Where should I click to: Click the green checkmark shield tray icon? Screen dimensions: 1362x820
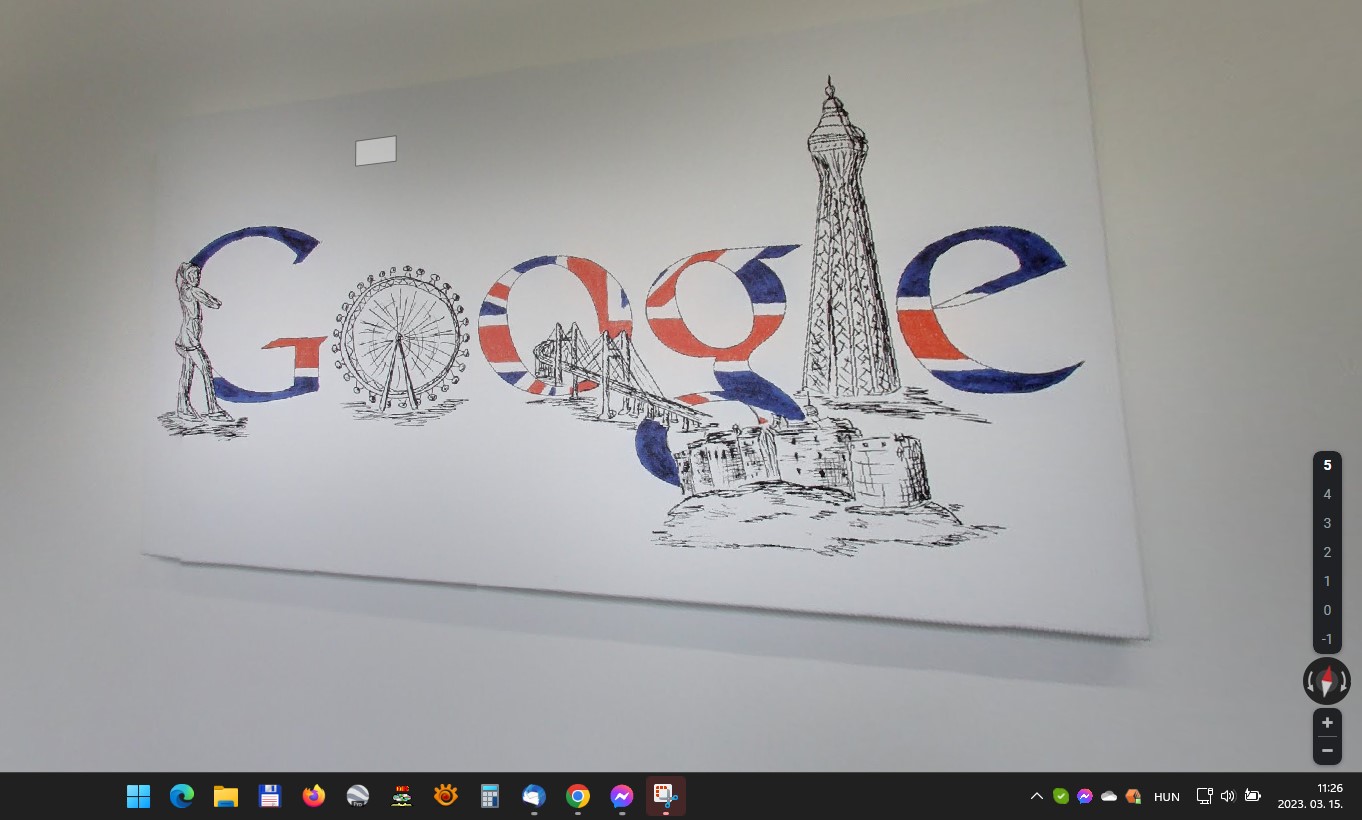click(x=1061, y=796)
